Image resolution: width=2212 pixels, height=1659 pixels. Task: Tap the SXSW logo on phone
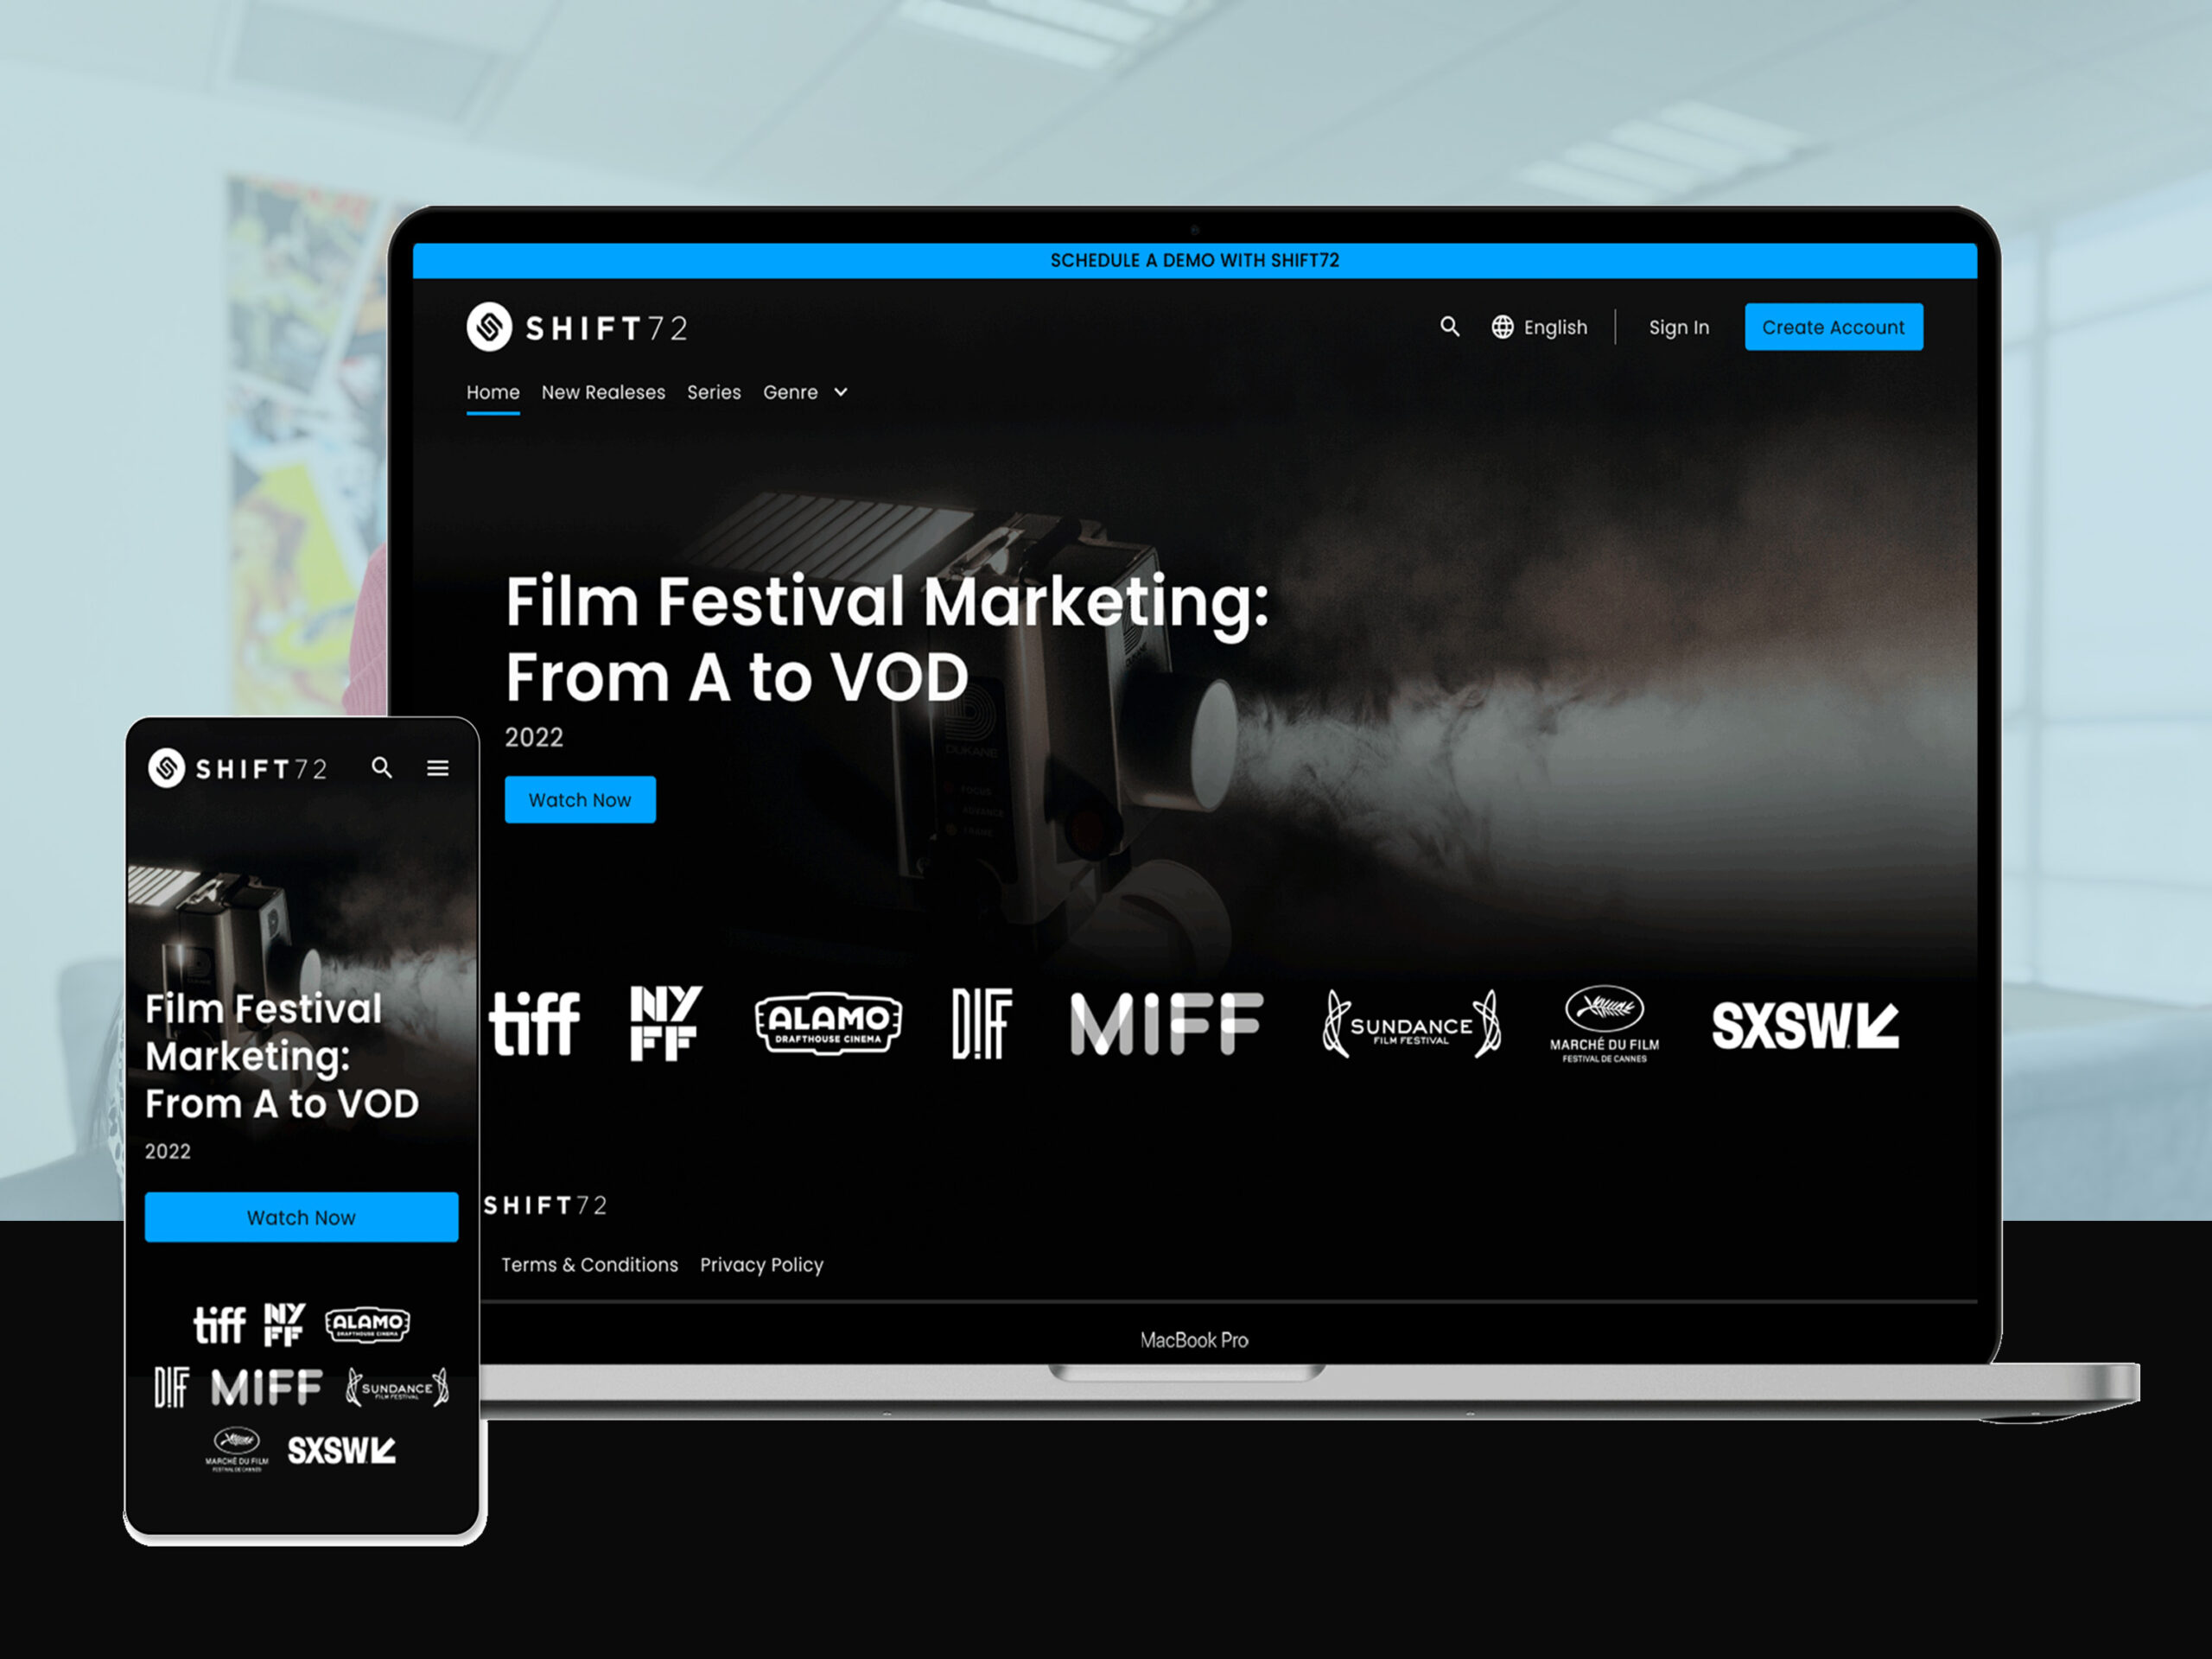tap(342, 1451)
